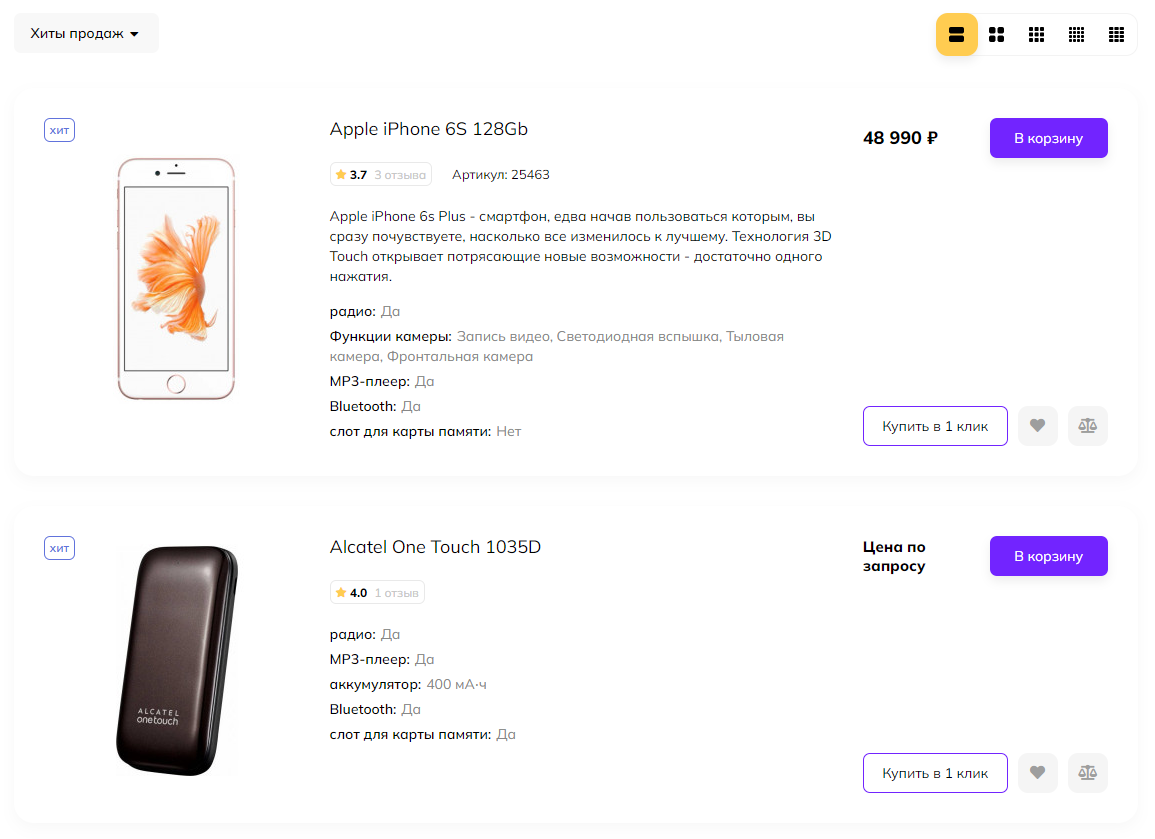
Task: Open the iPhone 6S 3.7 rating reviews
Action: [x=380, y=175]
